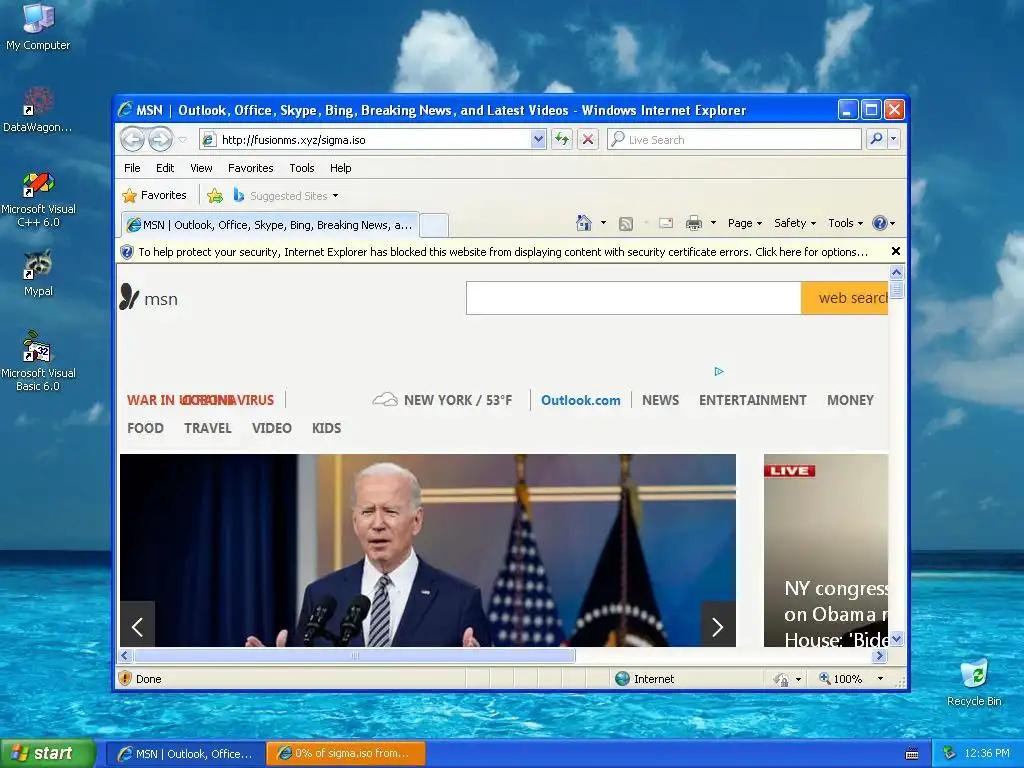Click the AdChoices triangle icon
The height and width of the screenshot is (768, 1024).
719,372
